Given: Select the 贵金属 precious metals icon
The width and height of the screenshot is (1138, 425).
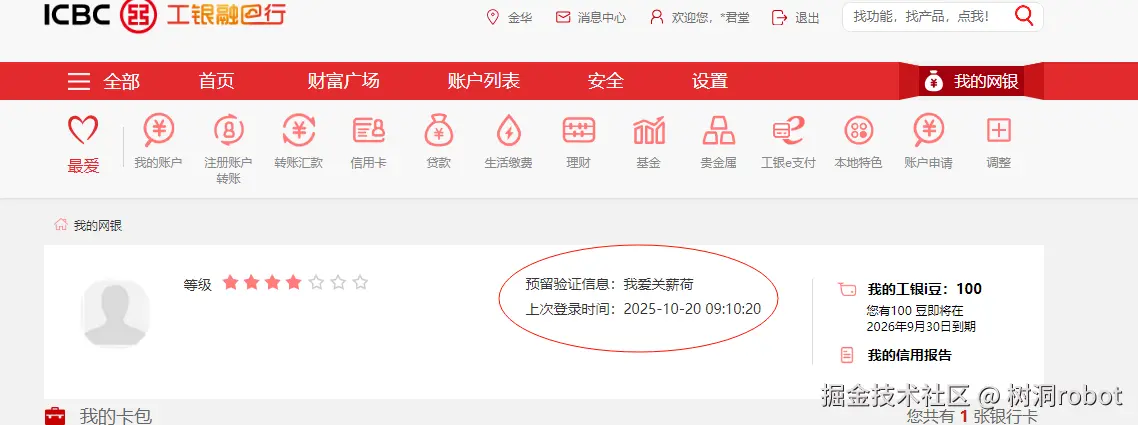Looking at the screenshot, I should point(718,131).
